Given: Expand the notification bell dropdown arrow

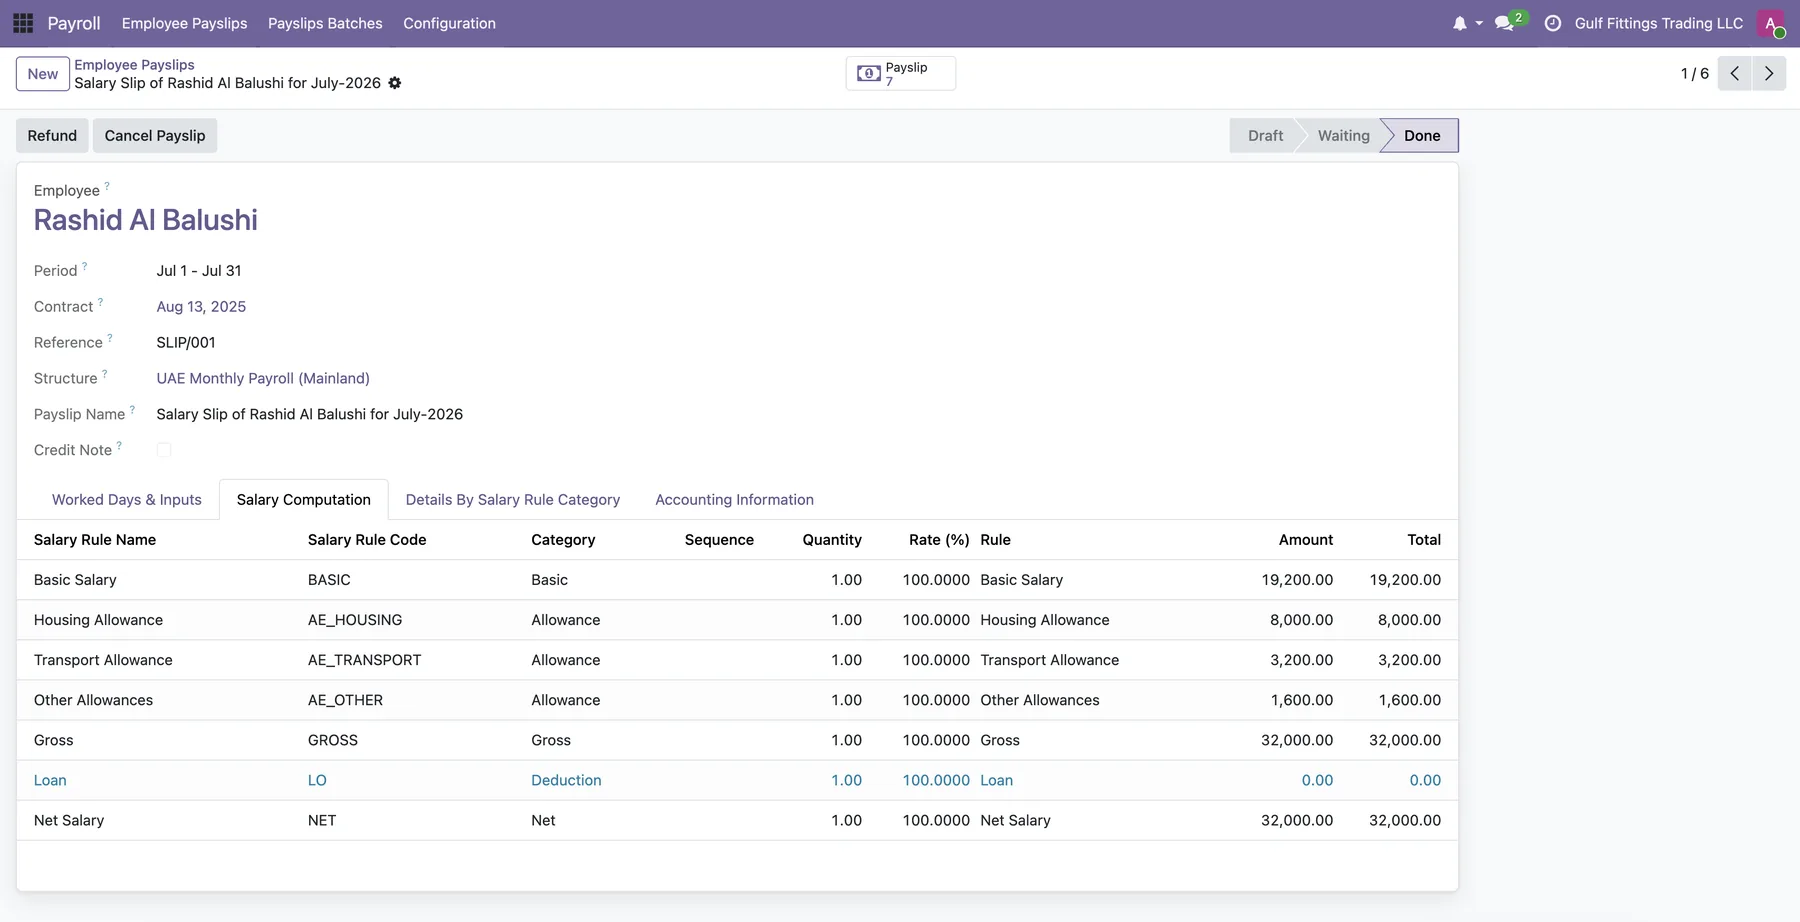Looking at the screenshot, I should pyautogui.click(x=1479, y=23).
